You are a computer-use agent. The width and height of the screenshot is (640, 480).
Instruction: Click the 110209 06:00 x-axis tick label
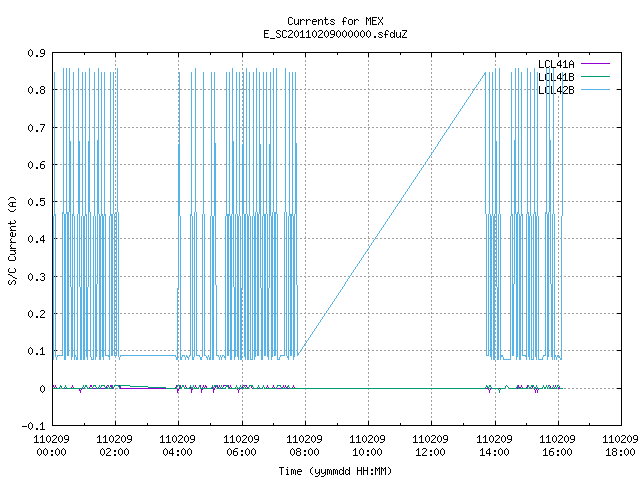241,446
